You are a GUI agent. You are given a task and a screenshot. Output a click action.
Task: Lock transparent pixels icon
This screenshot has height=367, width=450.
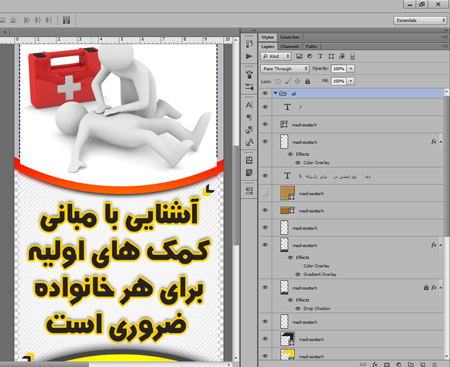coord(278,81)
